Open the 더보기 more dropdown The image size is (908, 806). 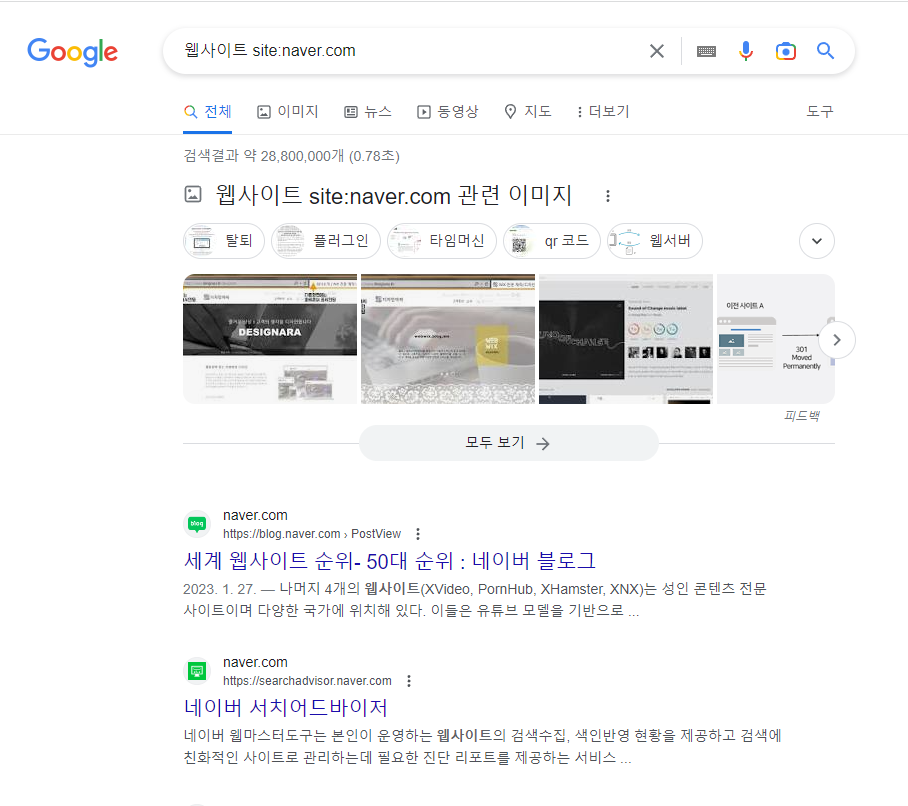point(602,112)
